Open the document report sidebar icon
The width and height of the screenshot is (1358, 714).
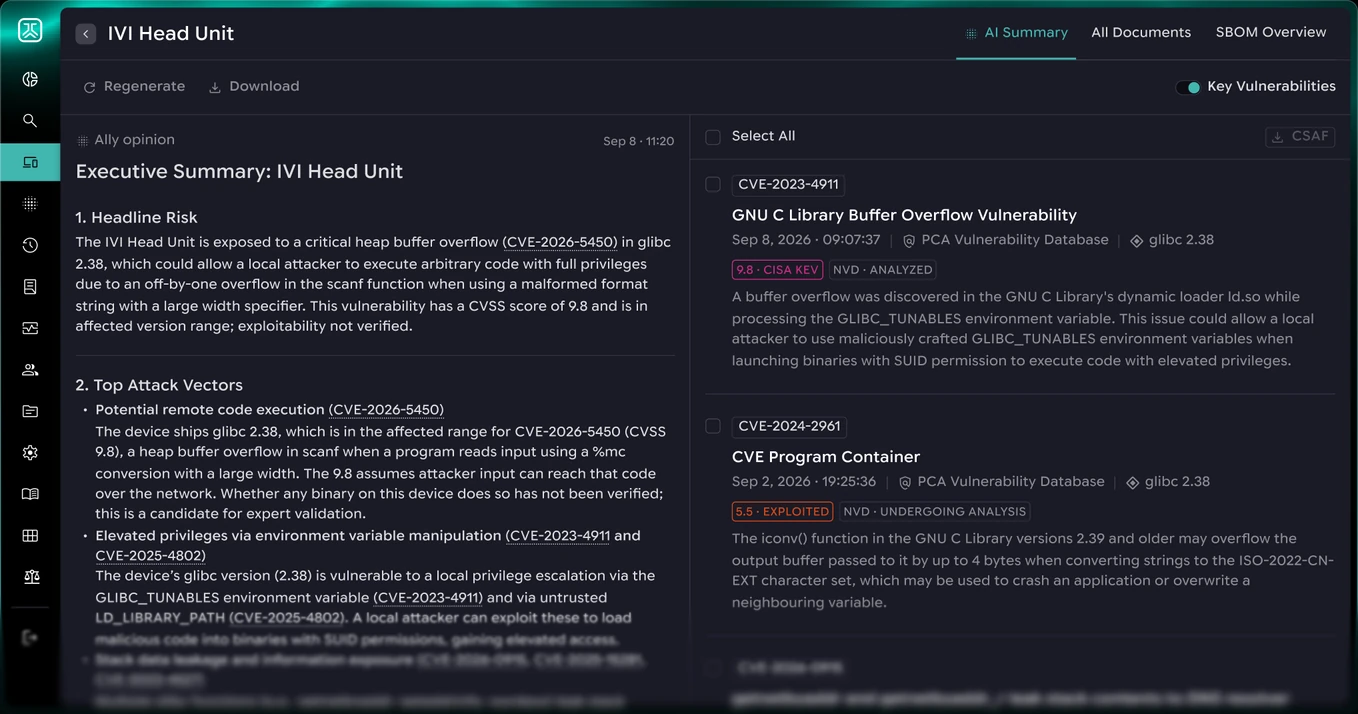coord(30,287)
